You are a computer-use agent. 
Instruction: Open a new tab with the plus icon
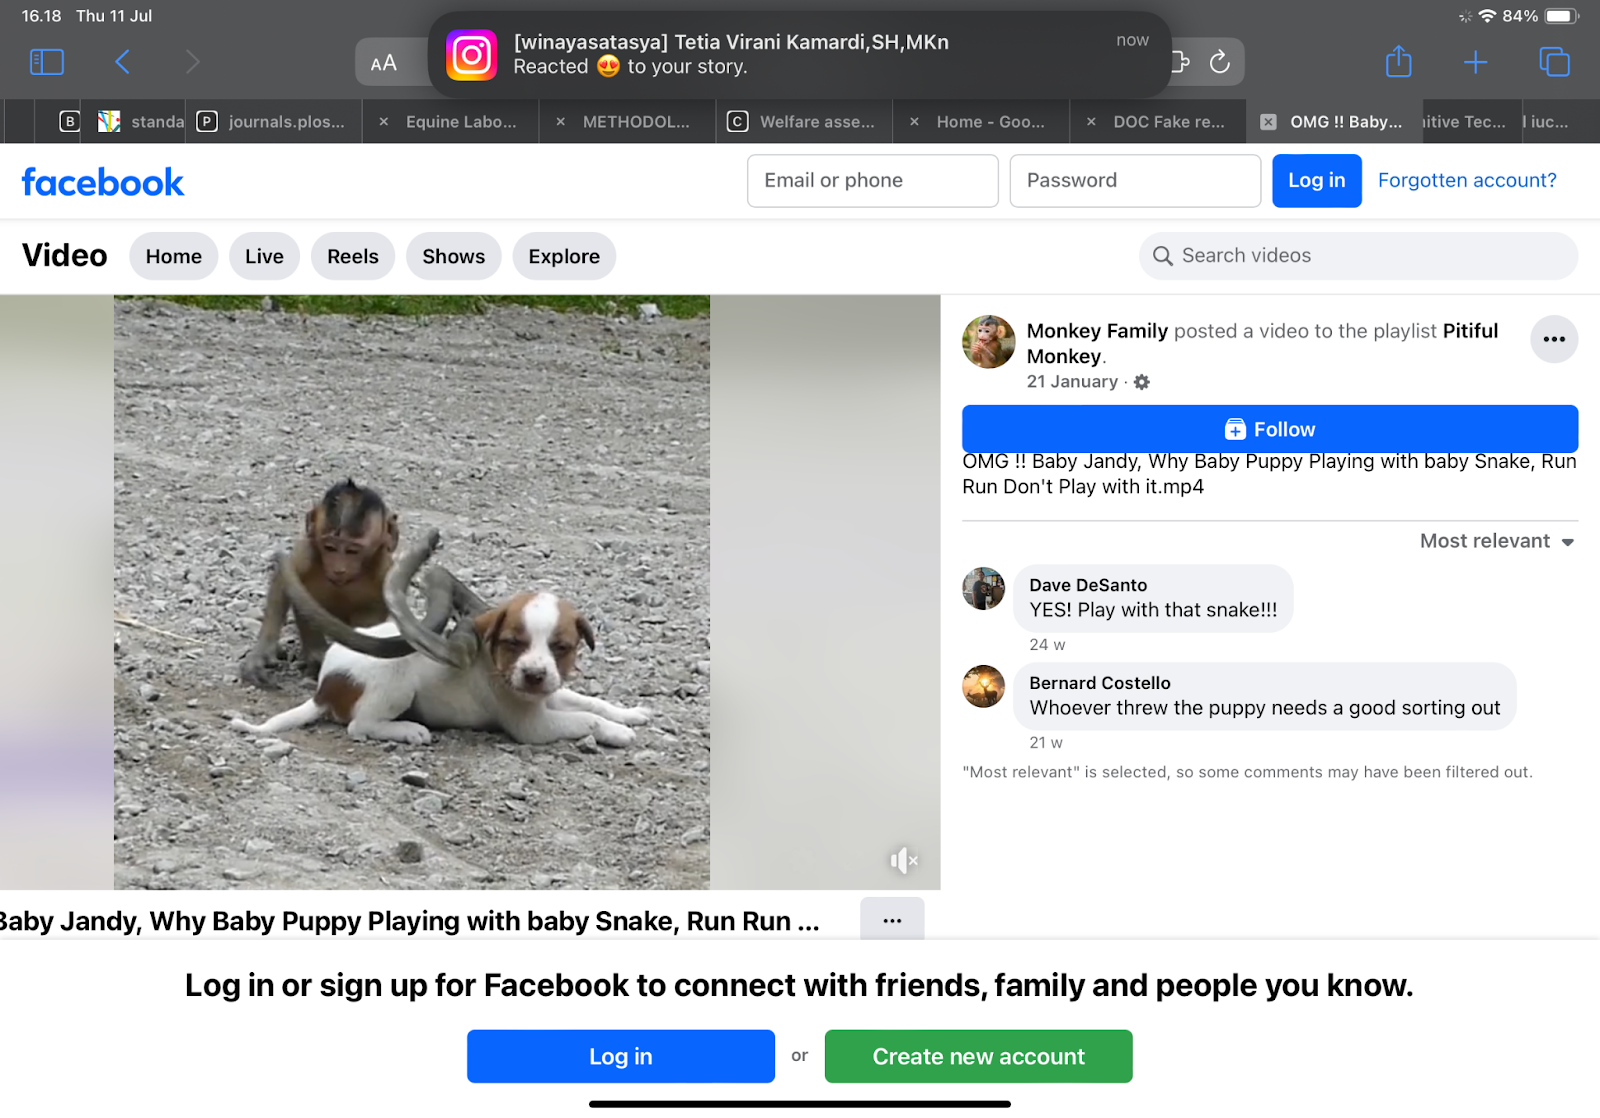click(1475, 62)
